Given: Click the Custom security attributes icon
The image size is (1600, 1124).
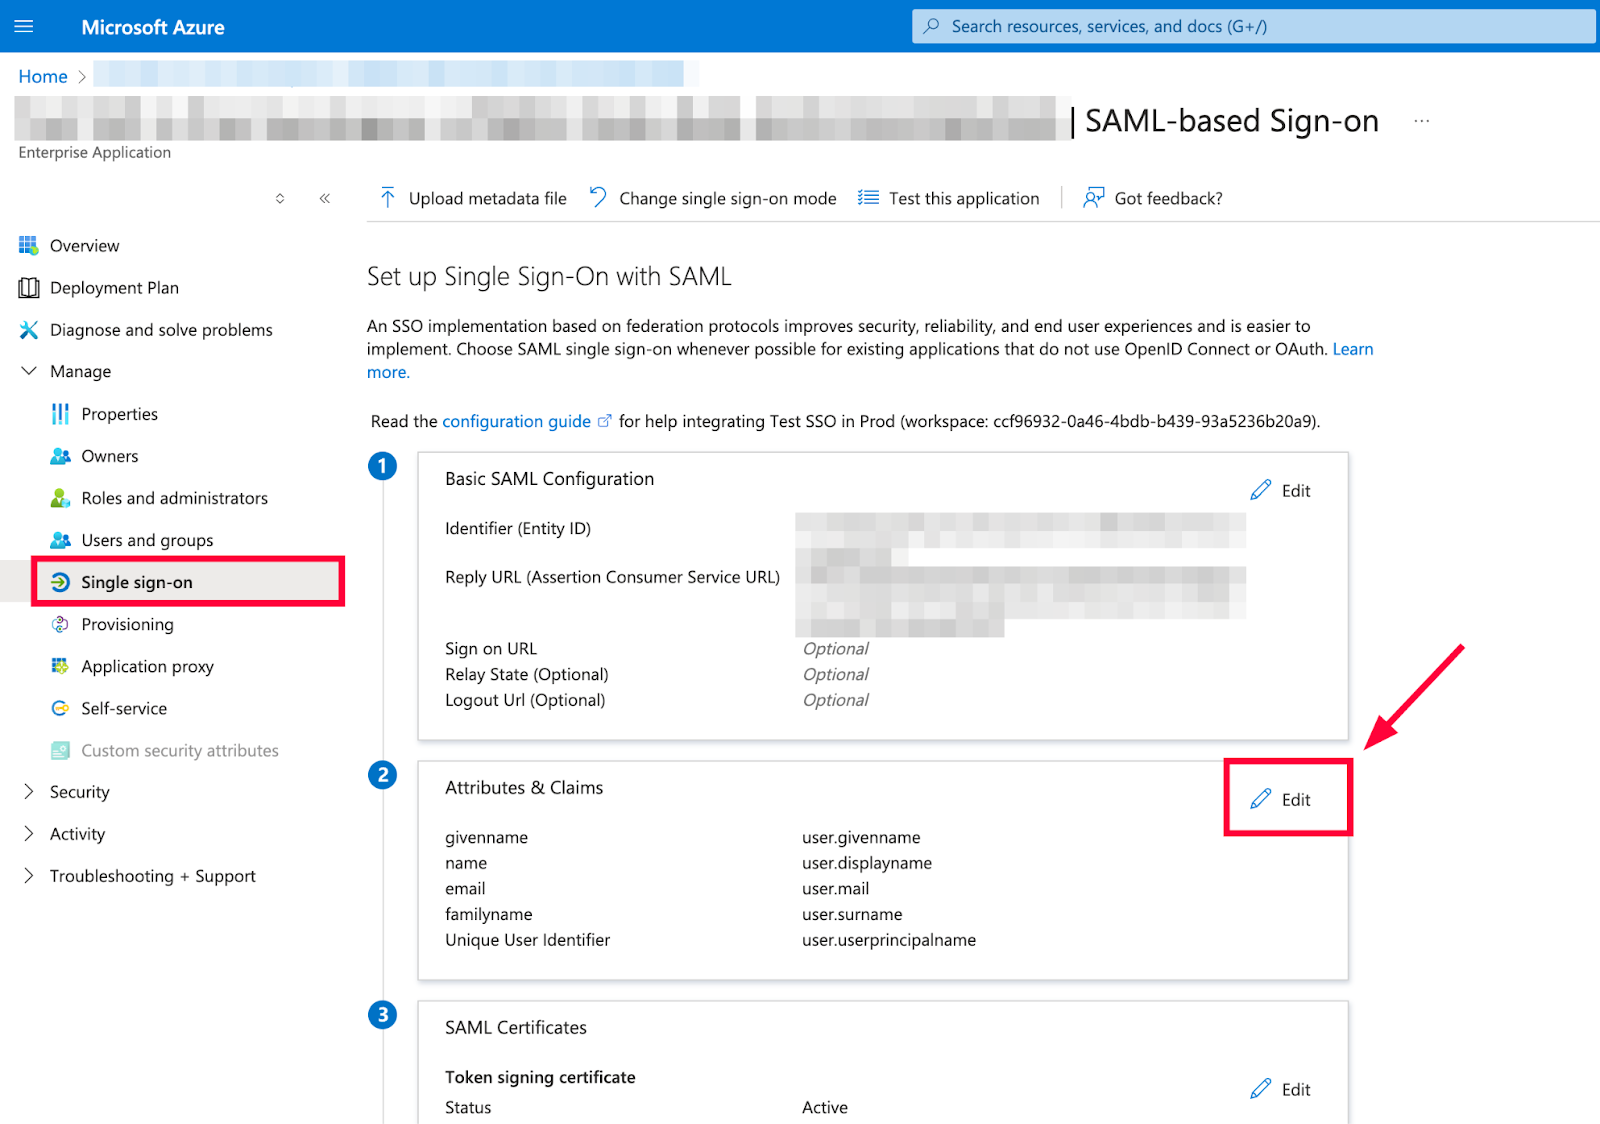Looking at the screenshot, I should (x=60, y=750).
